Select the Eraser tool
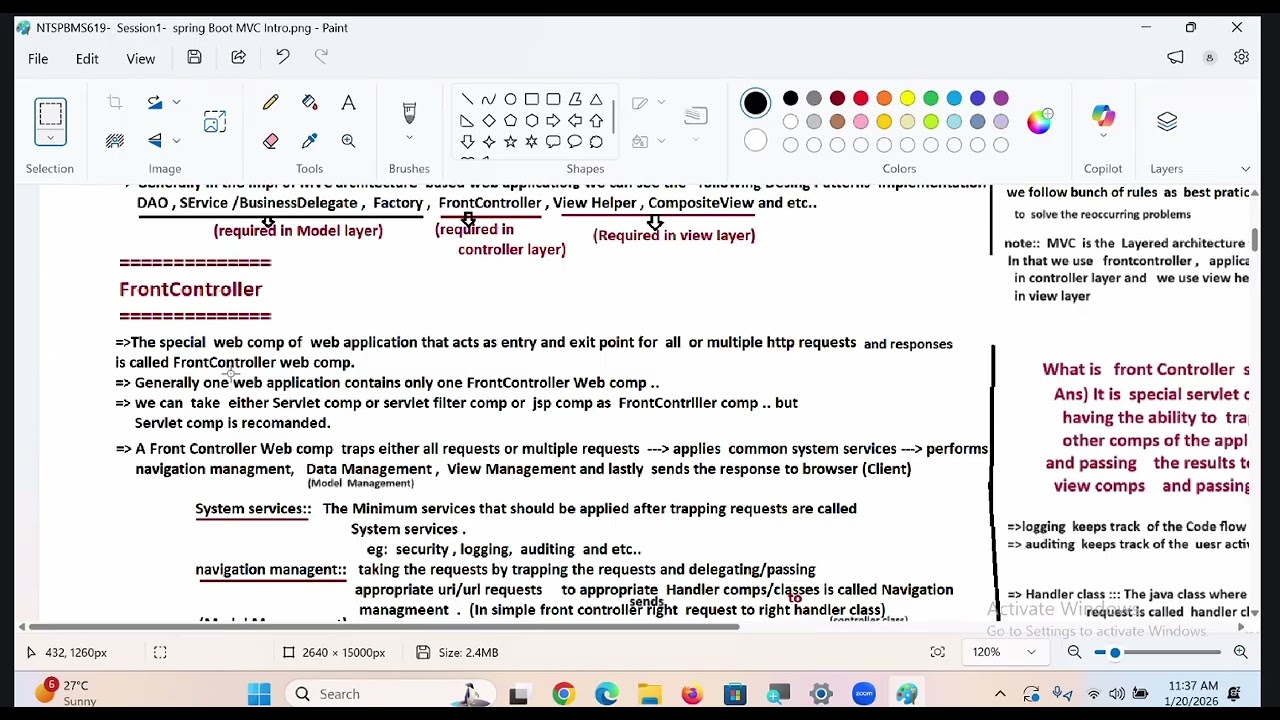Screen dimensions: 1280x720 tap(270, 141)
